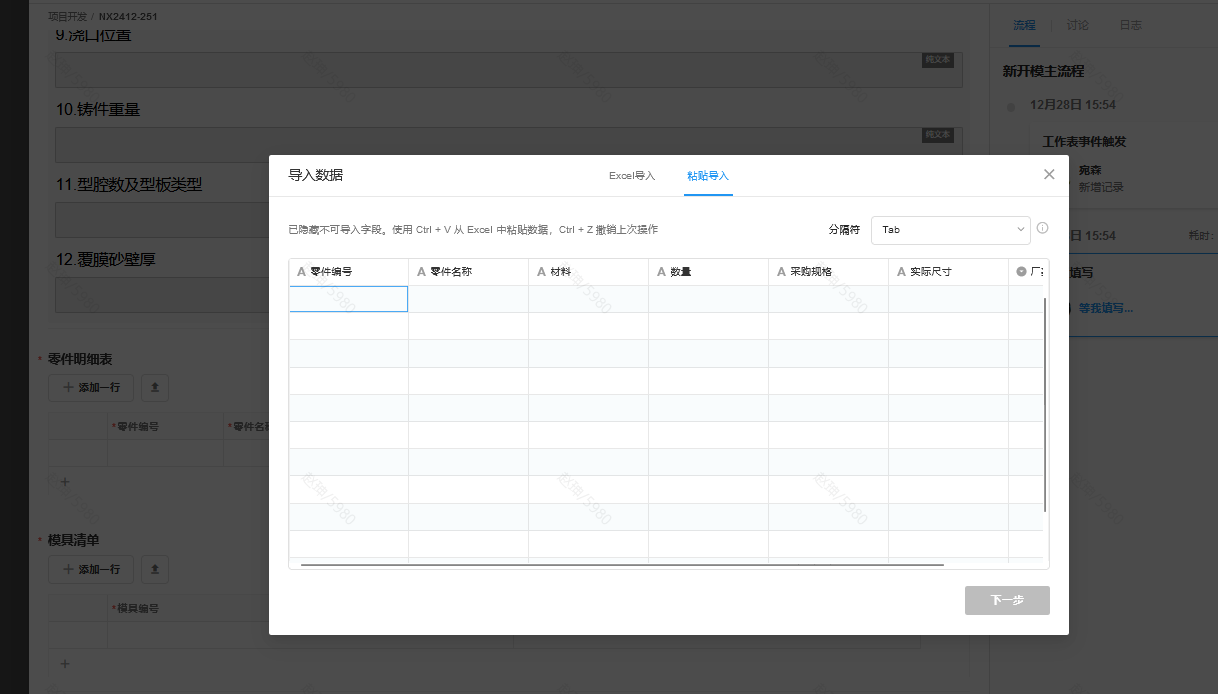Click the horizontal scrollbar of the paste table
1218x694 pixels.
coord(620,565)
